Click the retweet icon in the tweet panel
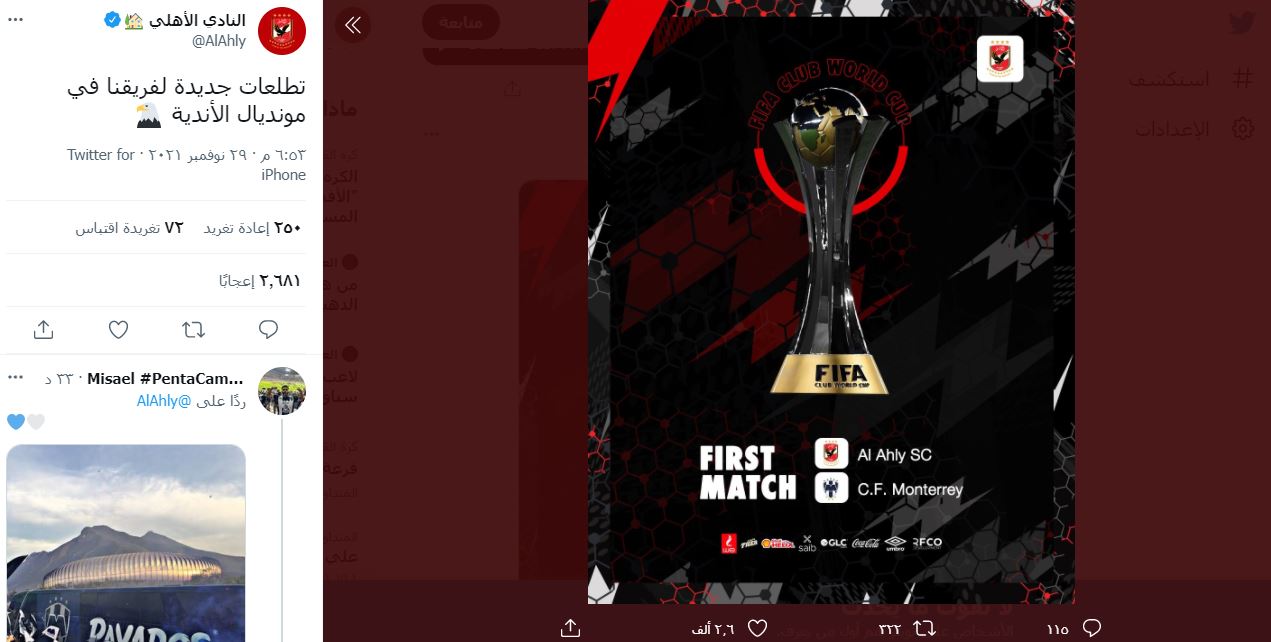Image resolution: width=1271 pixels, height=642 pixels. [x=193, y=329]
